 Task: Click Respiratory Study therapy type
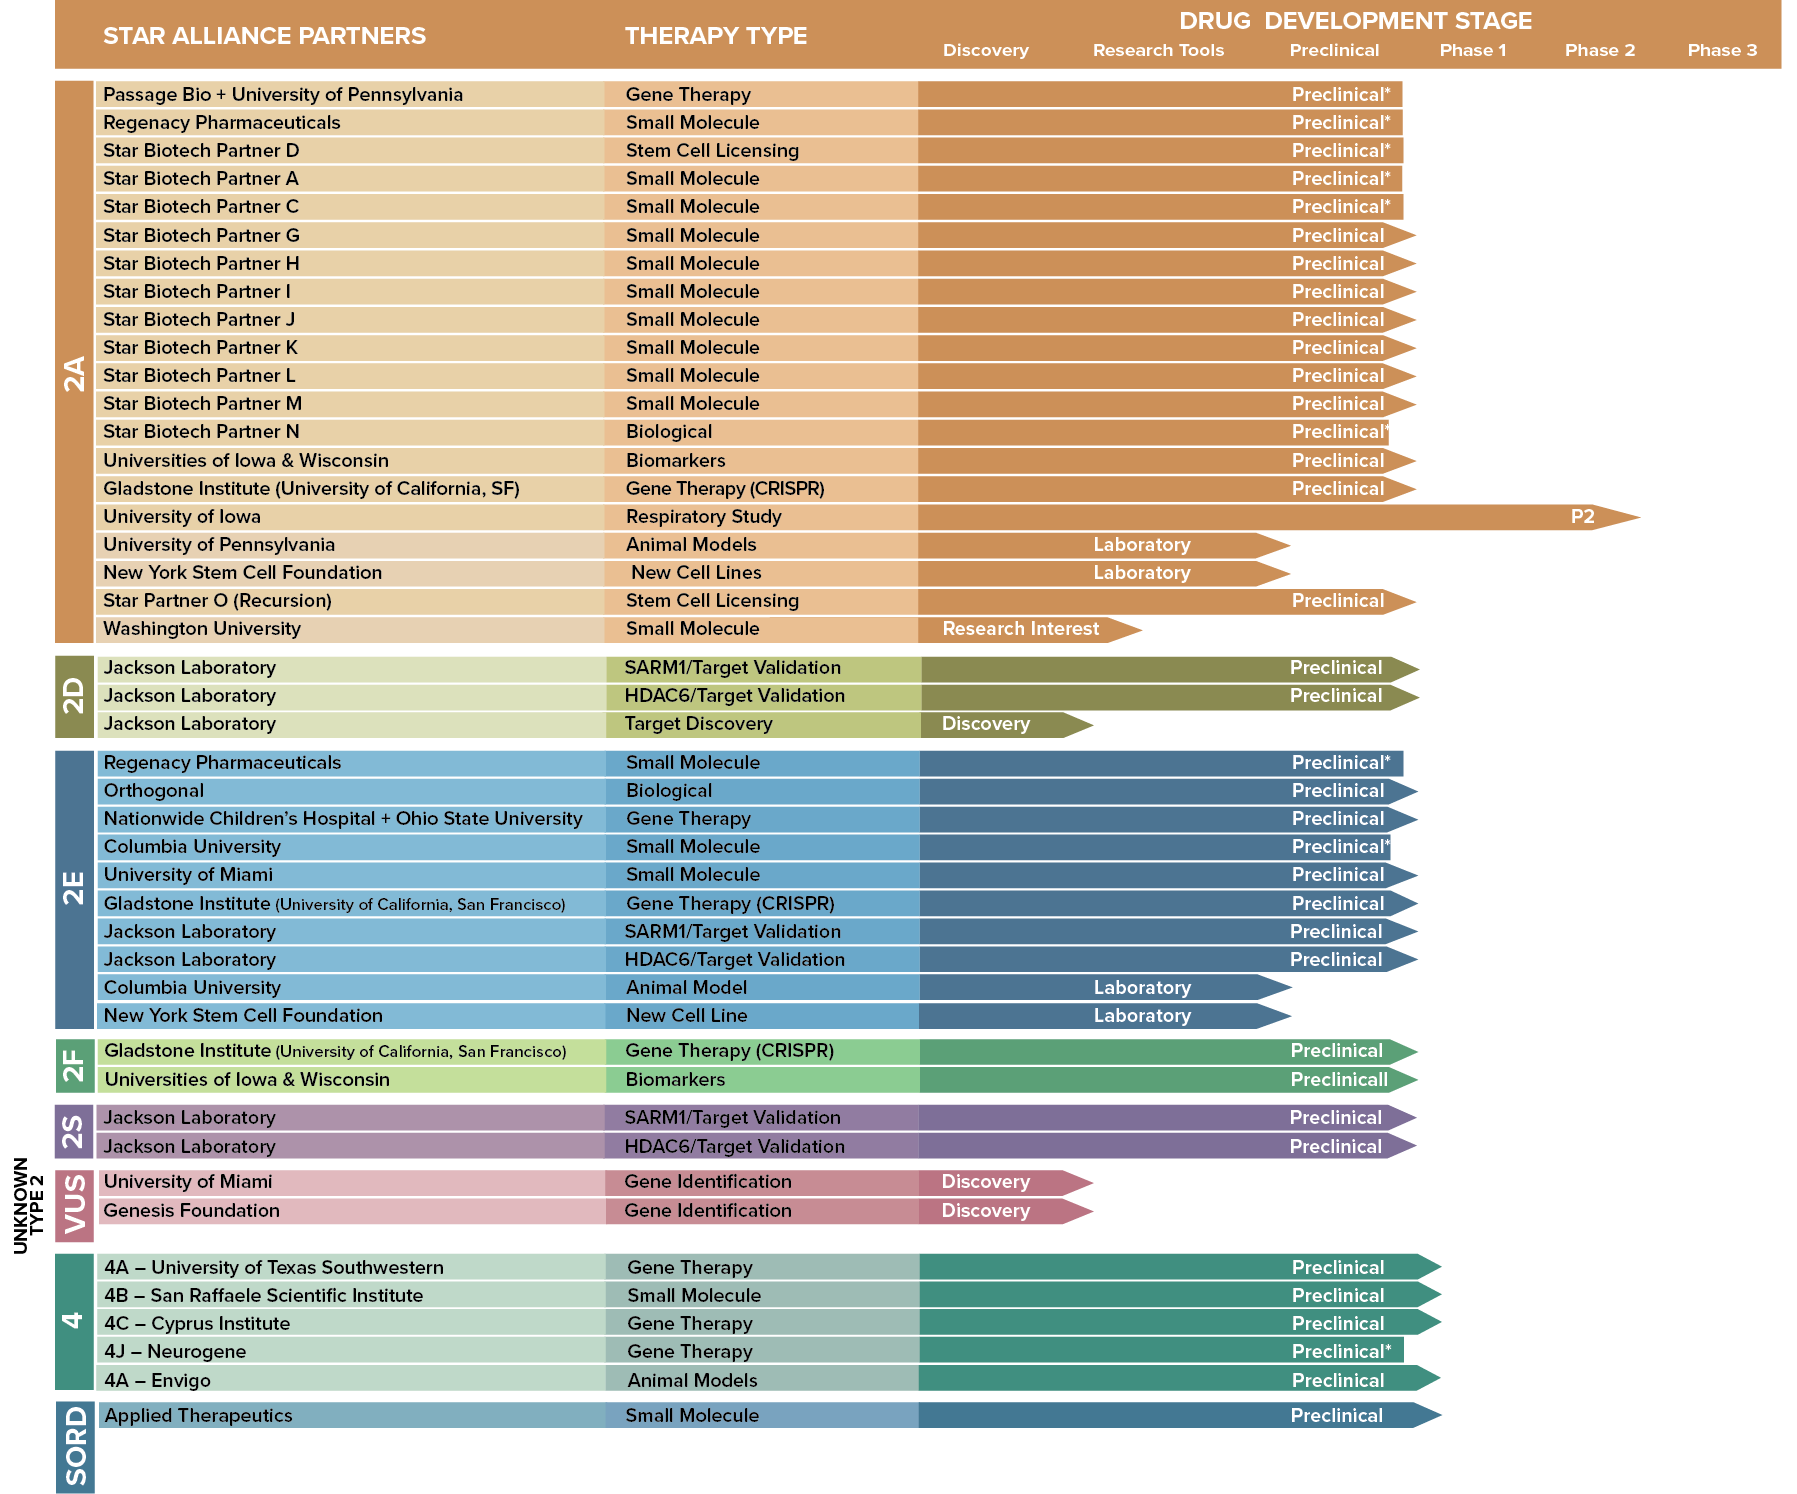click(703, 517)
